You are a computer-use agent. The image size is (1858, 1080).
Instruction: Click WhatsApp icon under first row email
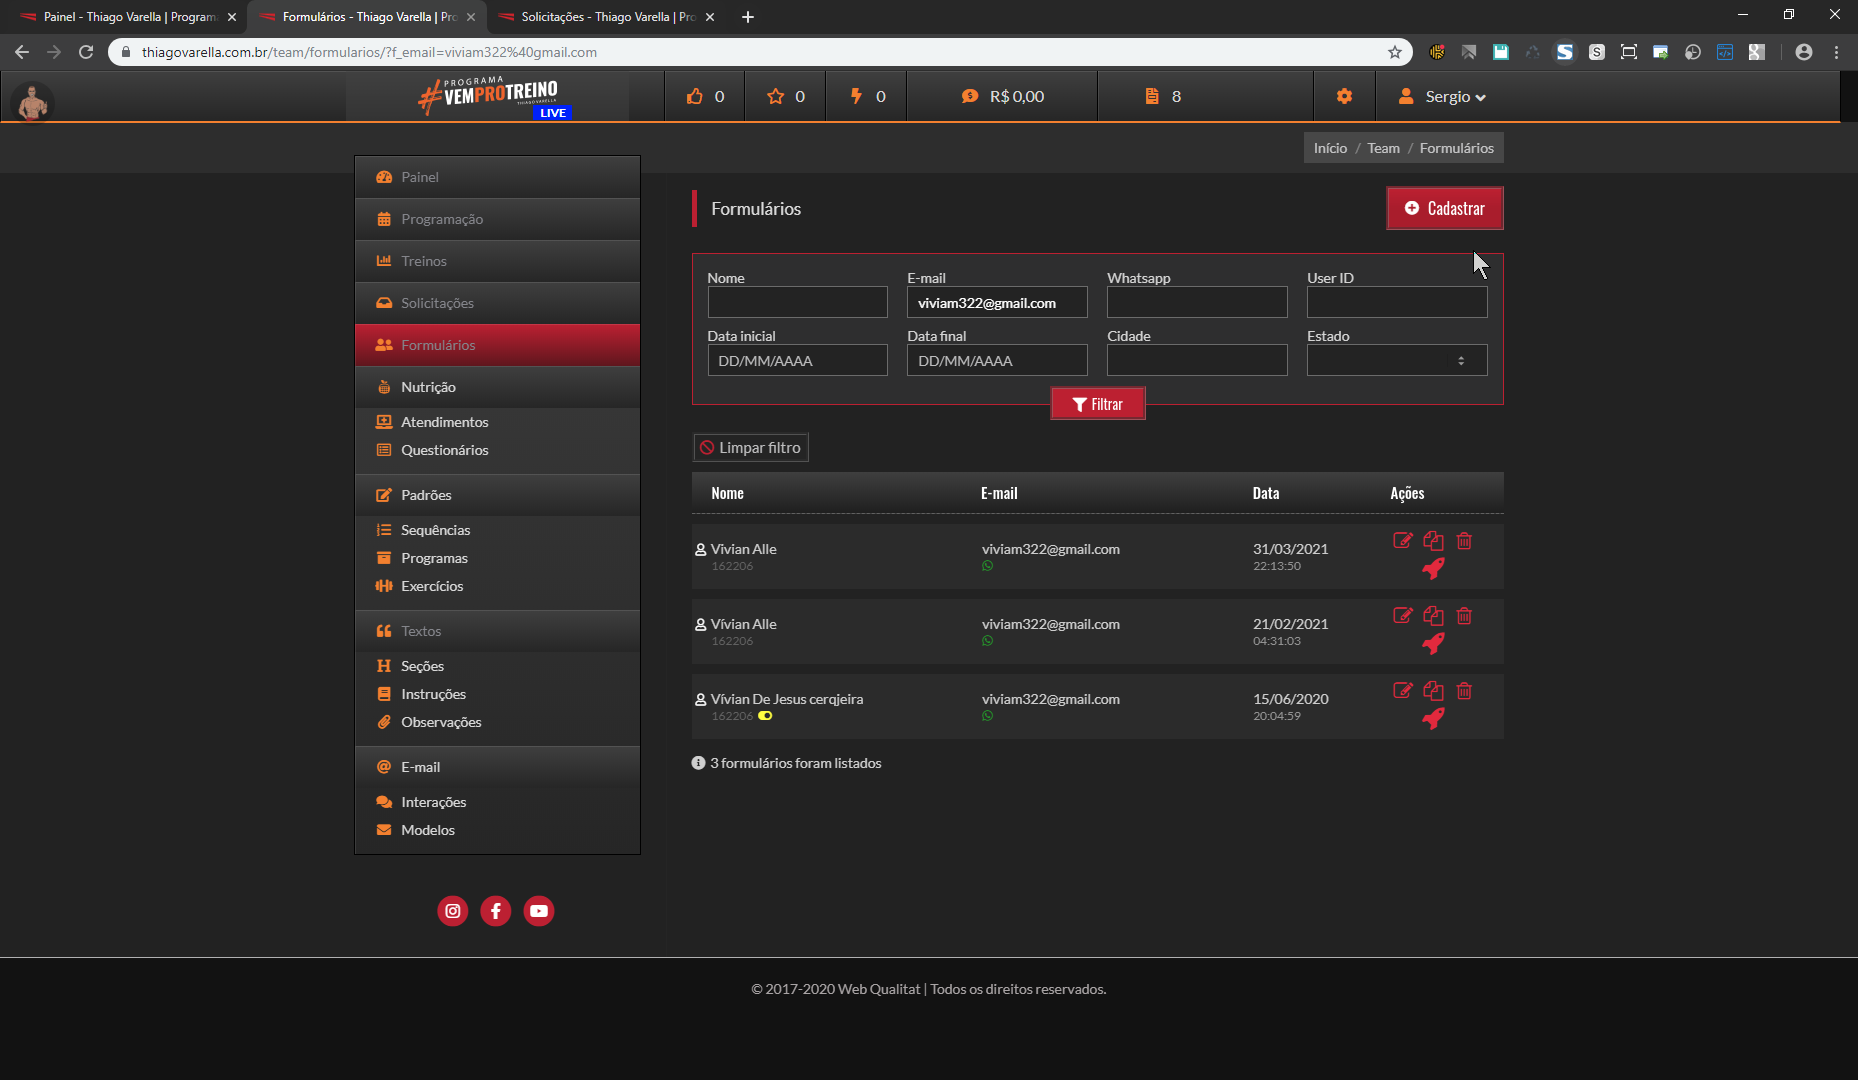(x=988, y=566)
